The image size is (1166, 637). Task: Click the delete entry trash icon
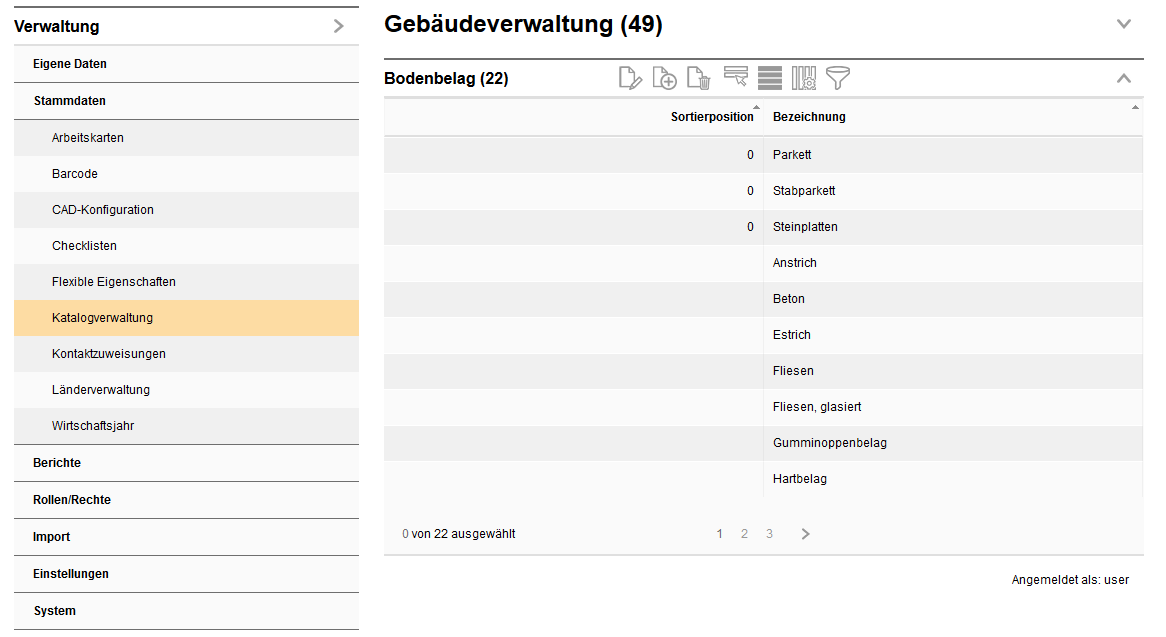tap(698, 78)
